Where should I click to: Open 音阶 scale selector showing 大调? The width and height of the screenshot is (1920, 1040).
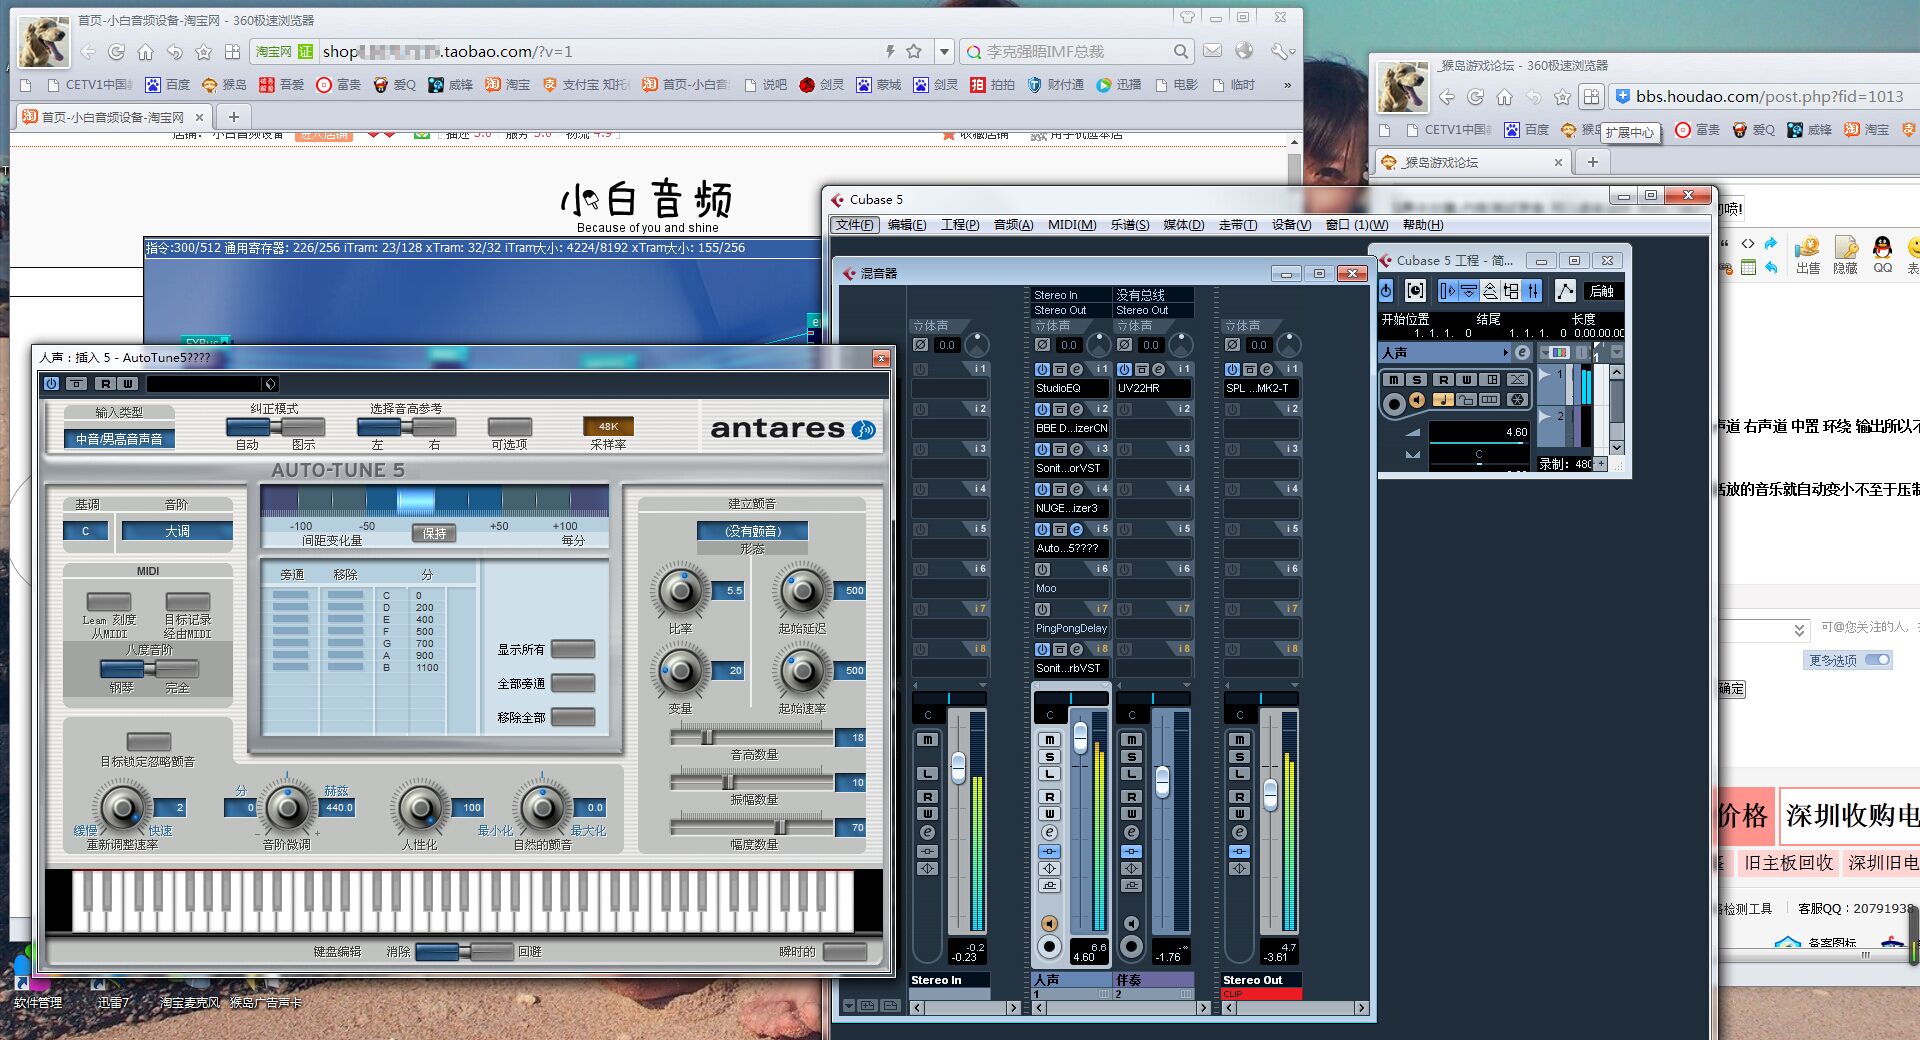[177, 531]
